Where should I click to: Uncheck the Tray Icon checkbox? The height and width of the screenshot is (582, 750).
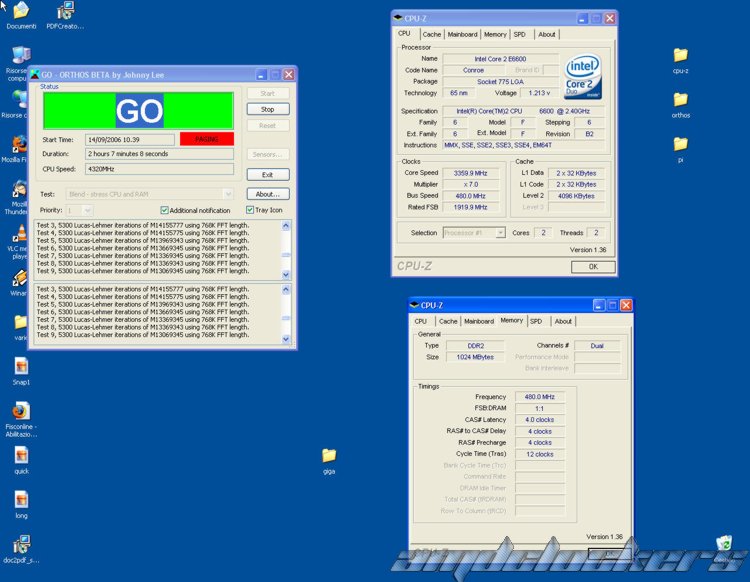pyautogui.click(x=250, y=210)
